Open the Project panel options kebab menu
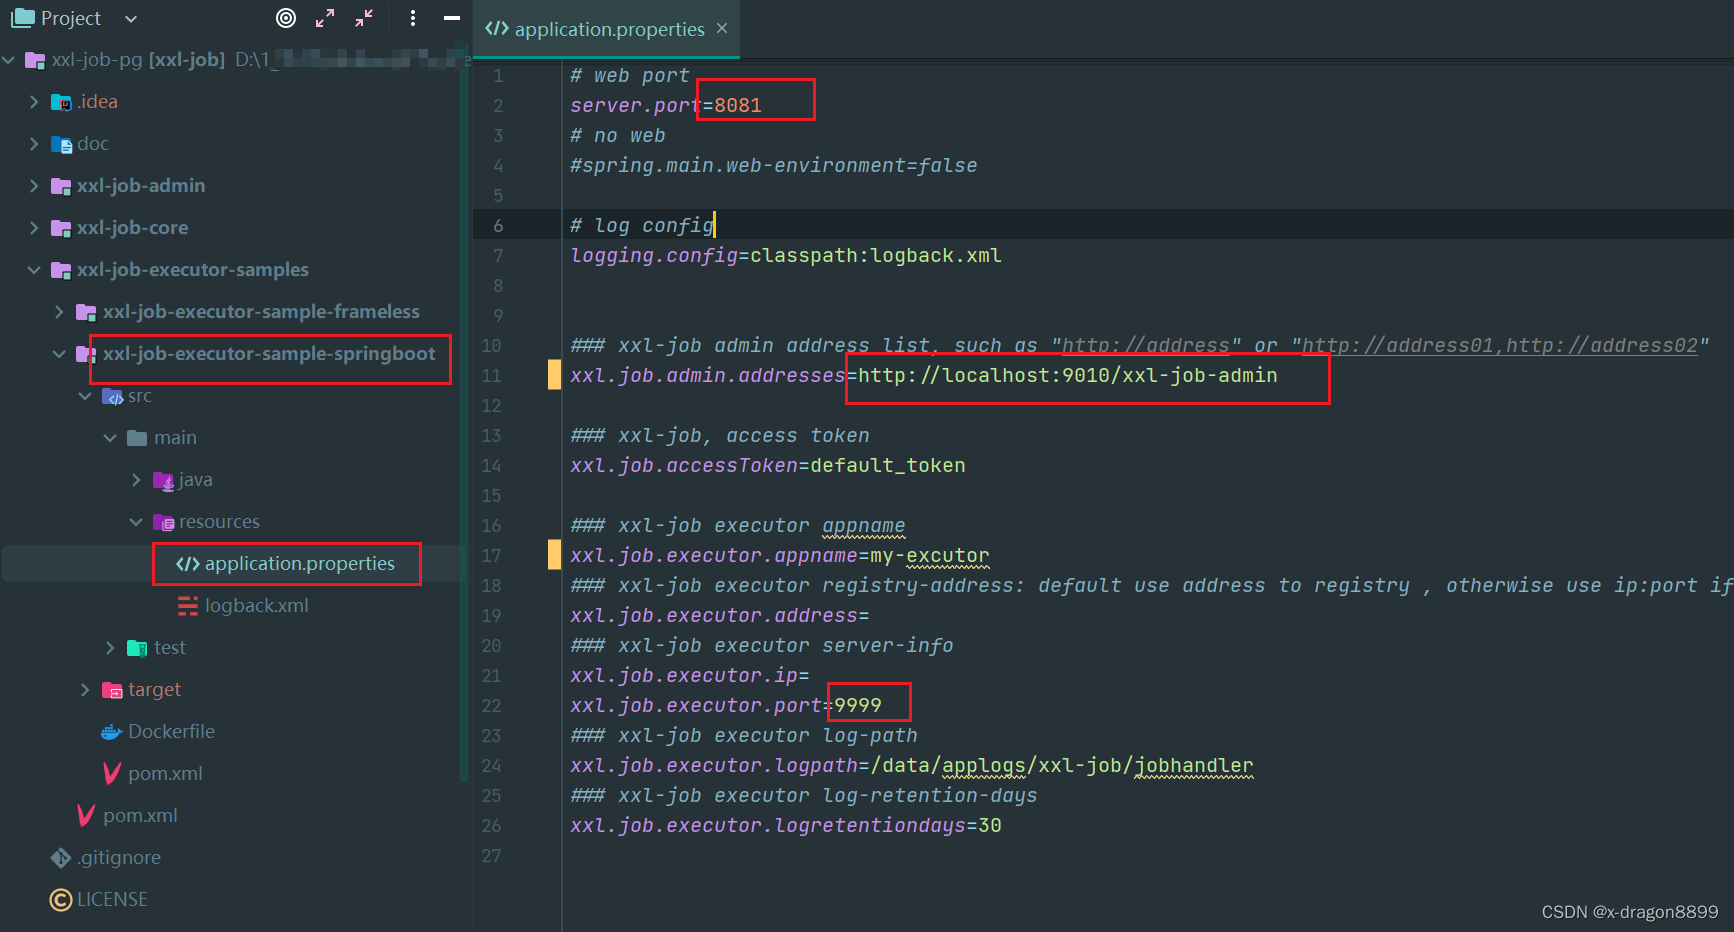 413,18
